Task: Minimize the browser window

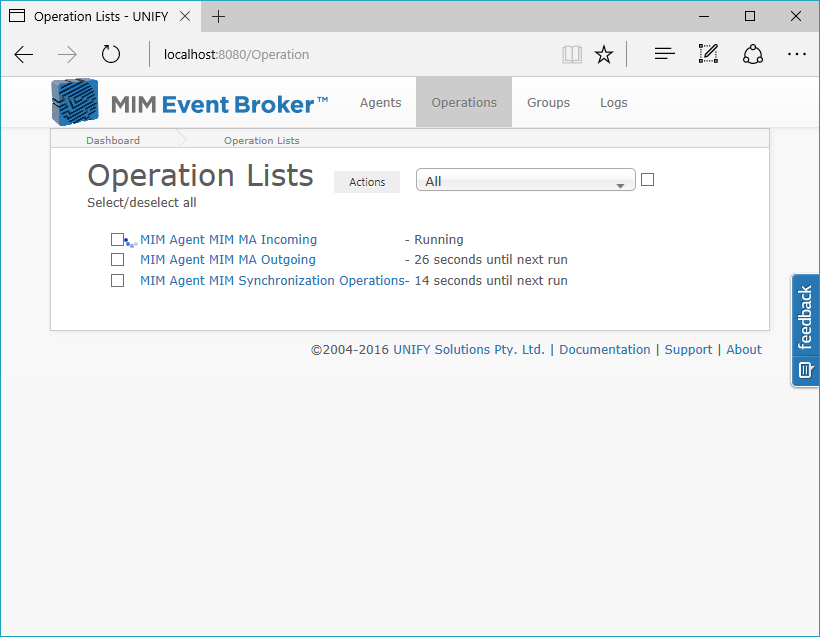Action: (x=704, y=17)
